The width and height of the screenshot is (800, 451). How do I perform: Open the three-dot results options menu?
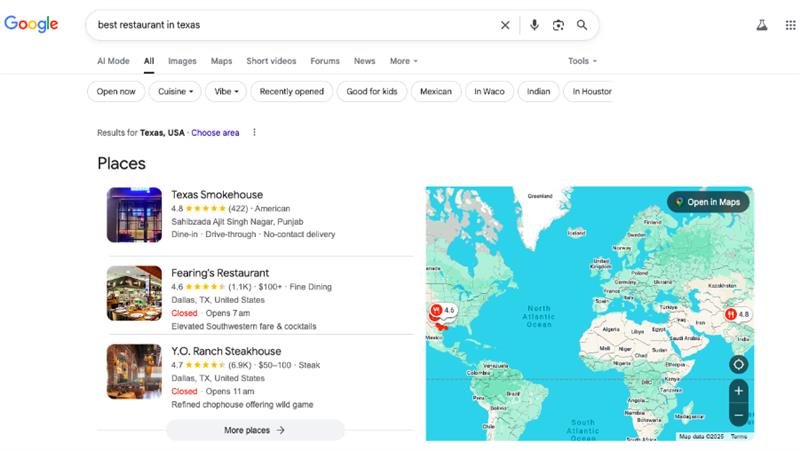(x=254, y=132)
